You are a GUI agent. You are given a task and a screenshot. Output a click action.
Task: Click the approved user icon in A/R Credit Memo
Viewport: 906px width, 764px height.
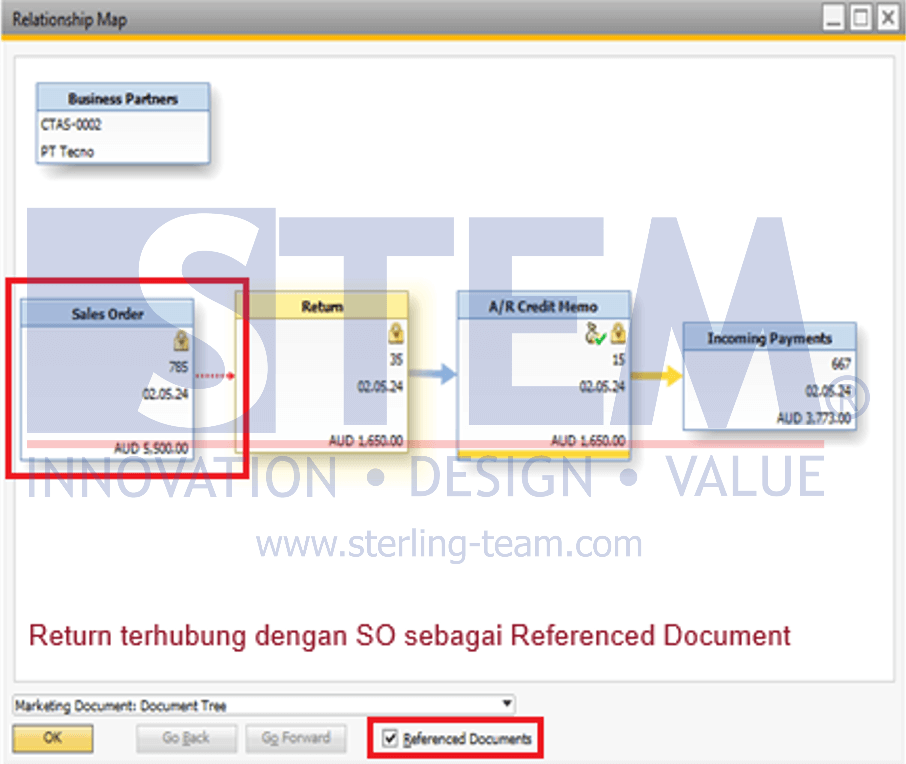click(596, 333)
